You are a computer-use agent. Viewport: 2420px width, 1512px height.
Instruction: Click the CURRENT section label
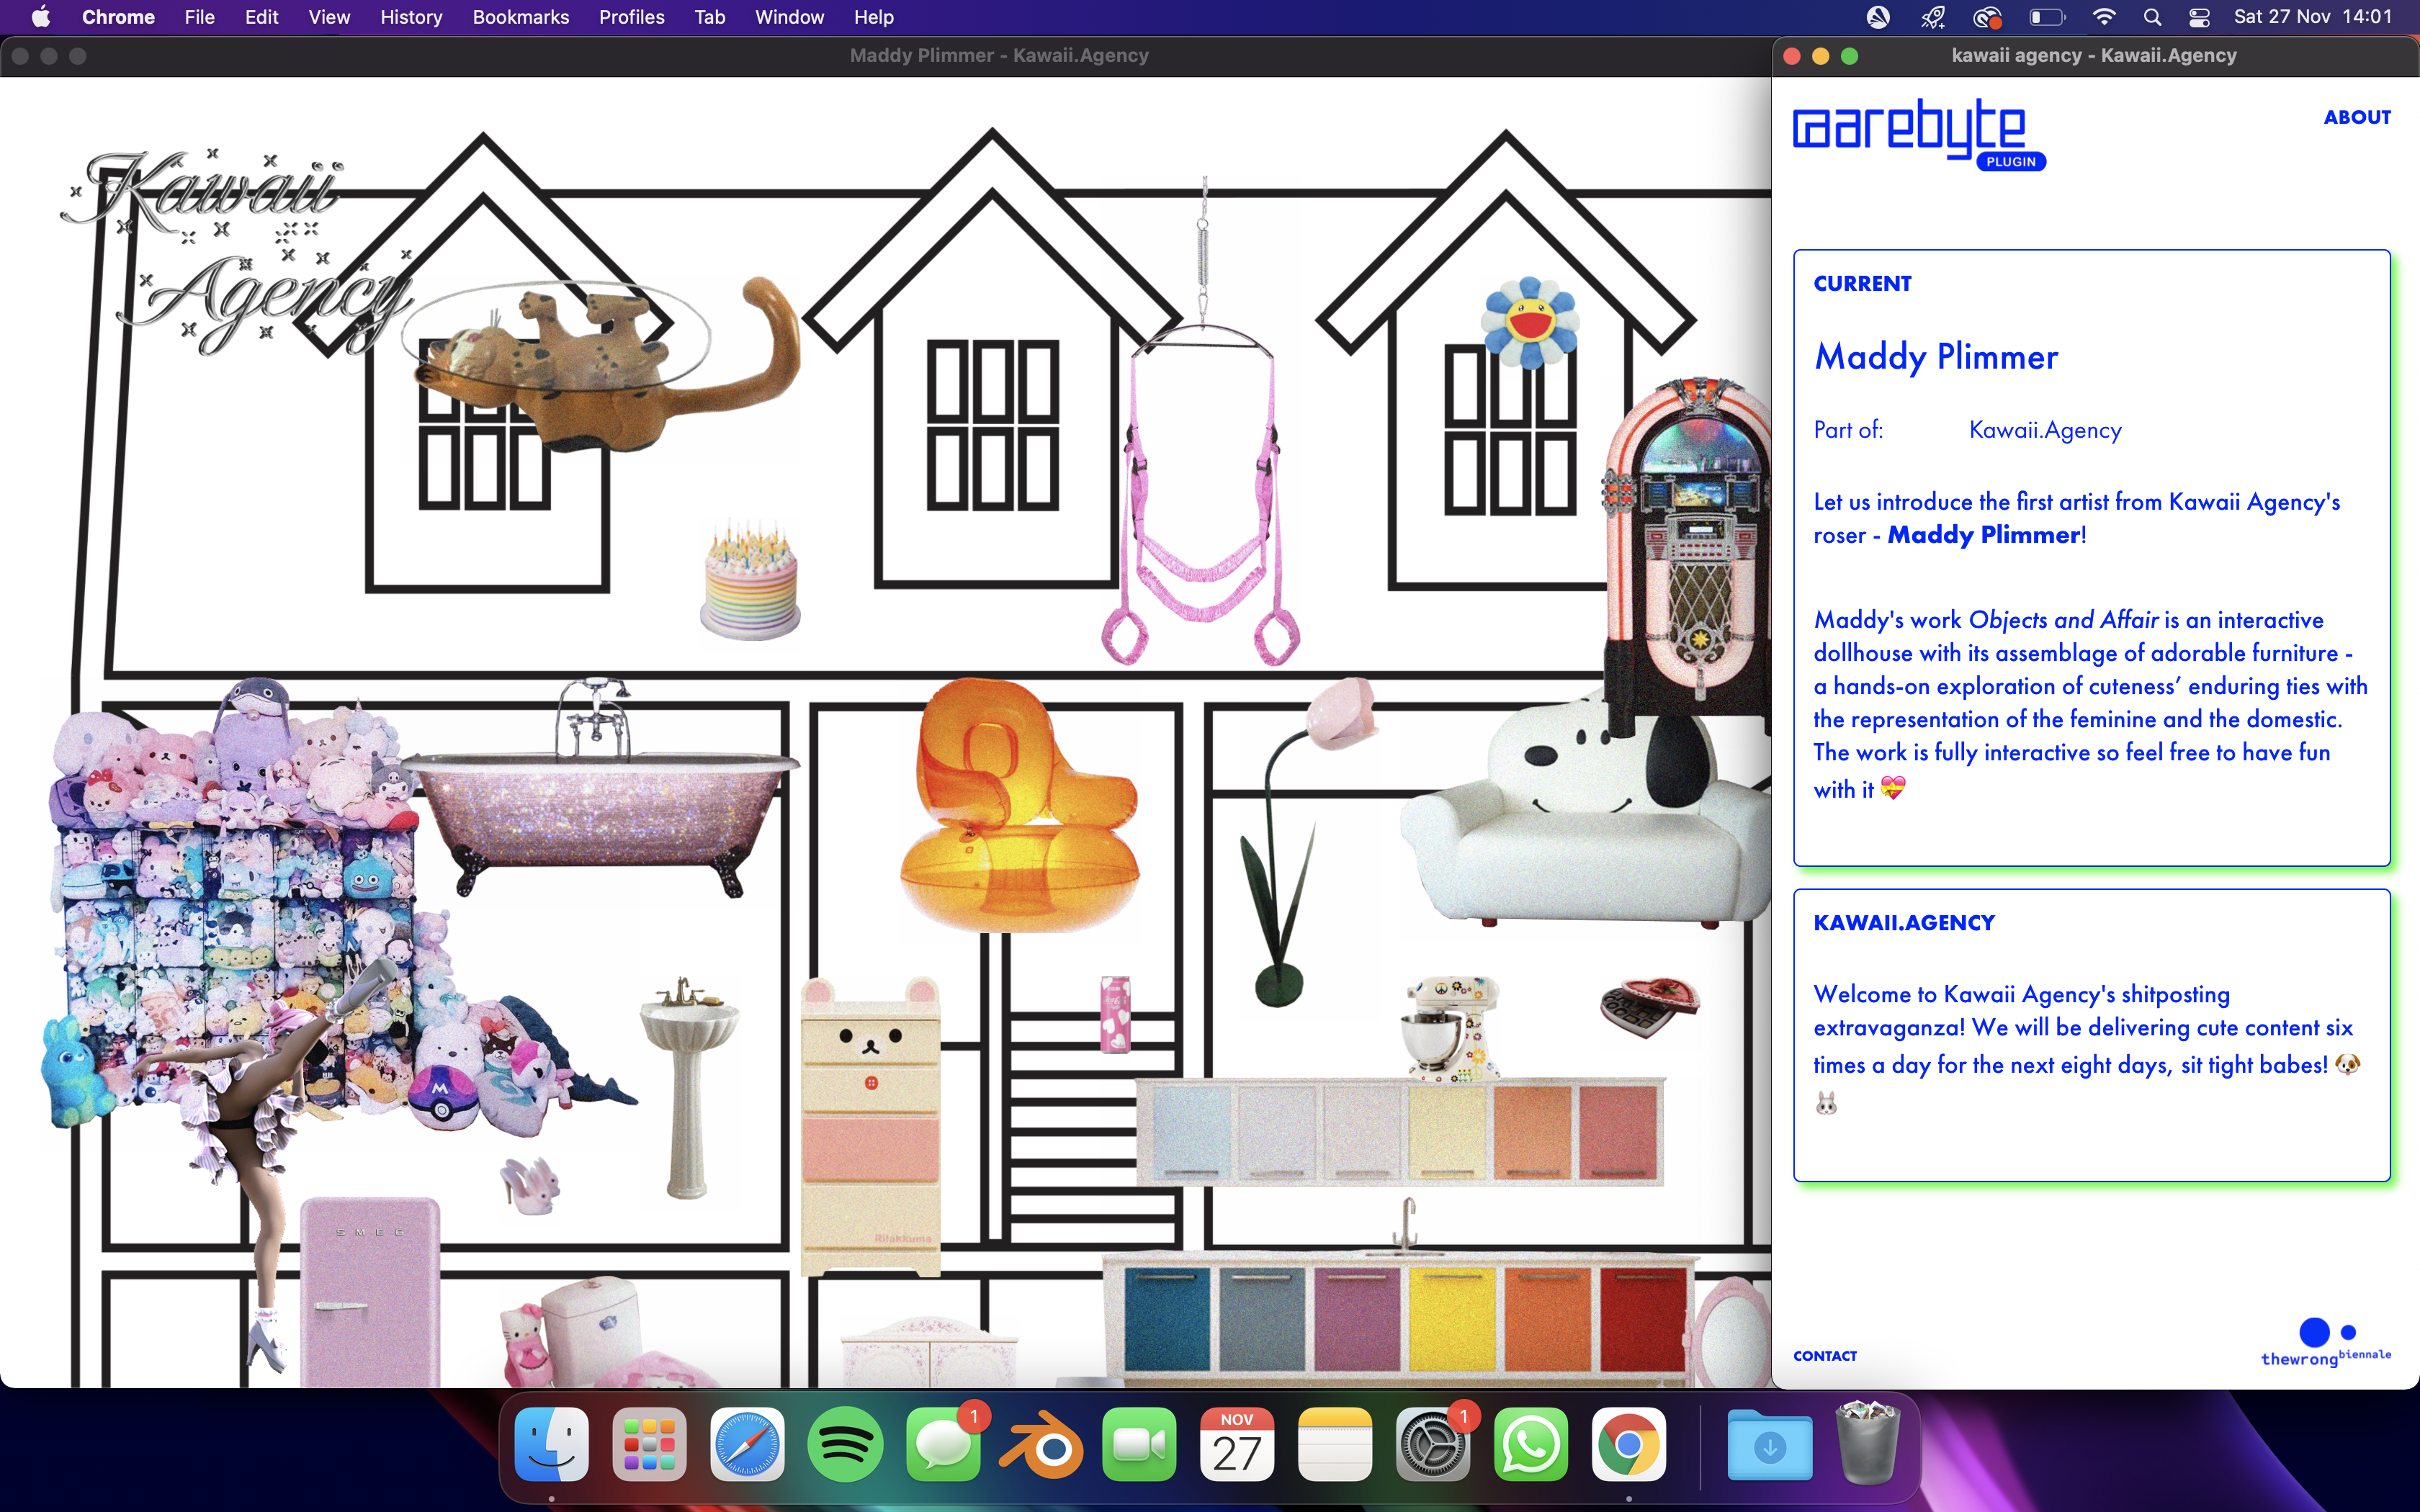coord(1862,284)
